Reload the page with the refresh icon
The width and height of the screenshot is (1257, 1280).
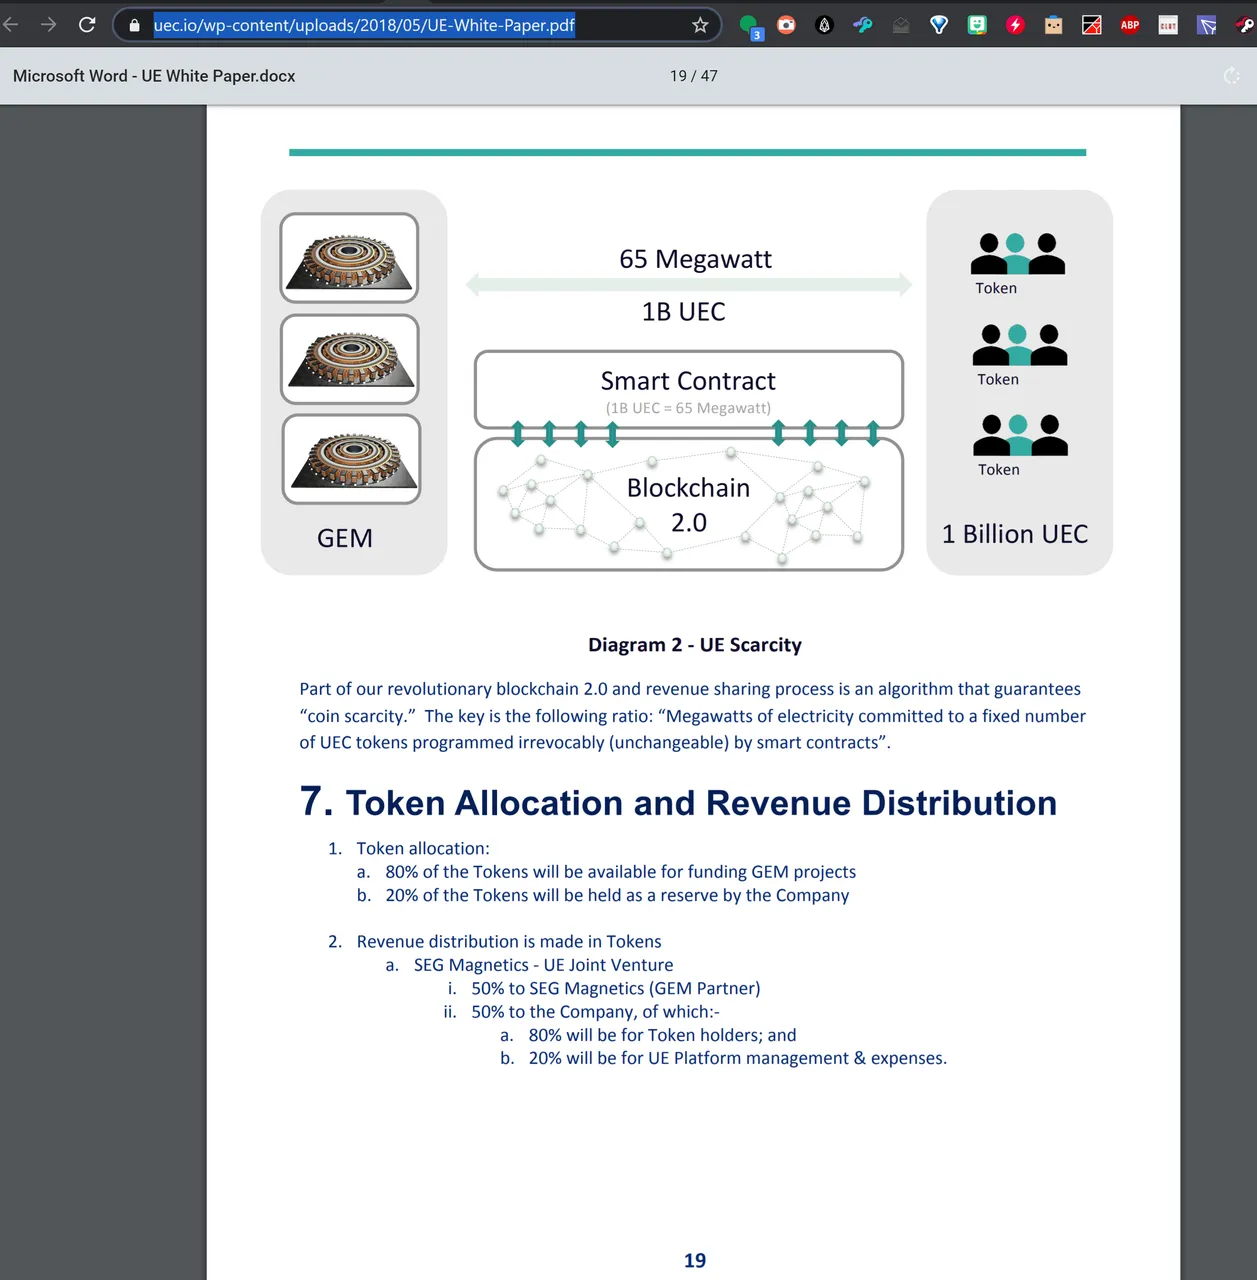[87, 25]
